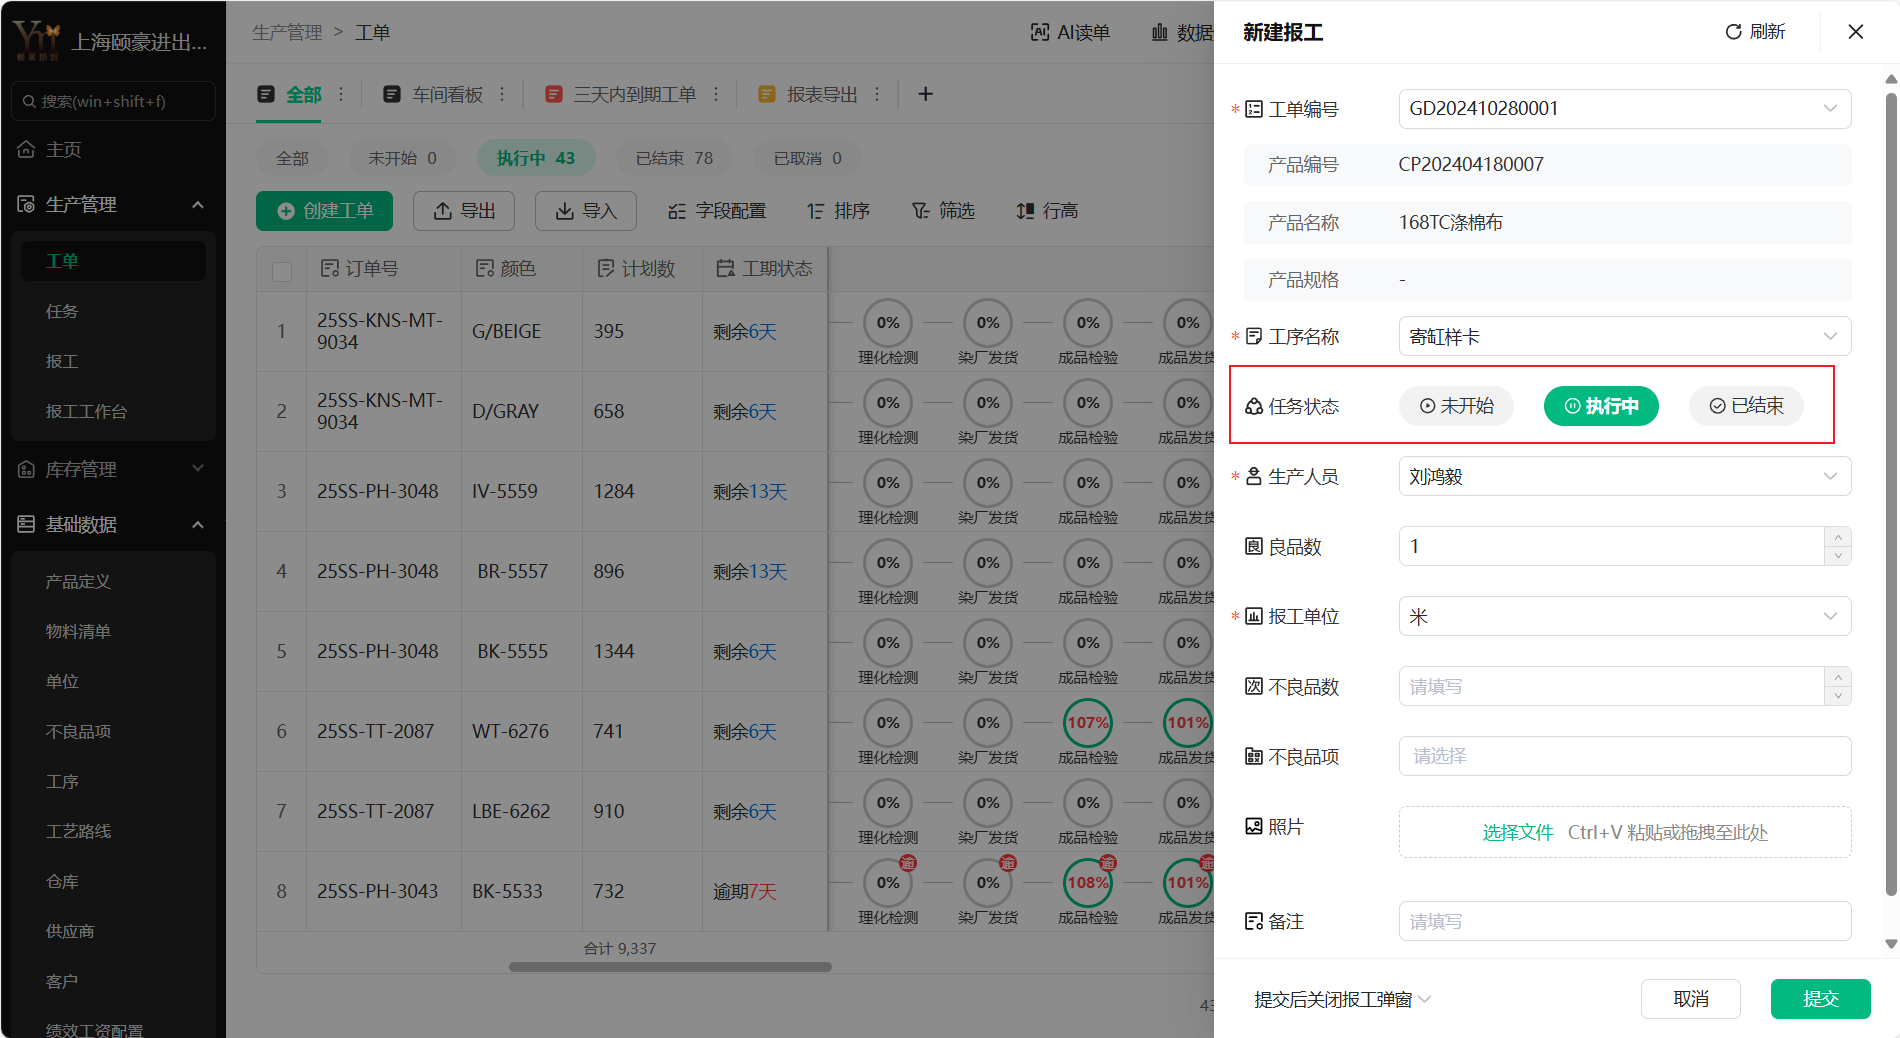Screen dimensions: 1900x1038
Task: Click the 选择文件 link to upload a photo
Action: [x=1517, y=833]
